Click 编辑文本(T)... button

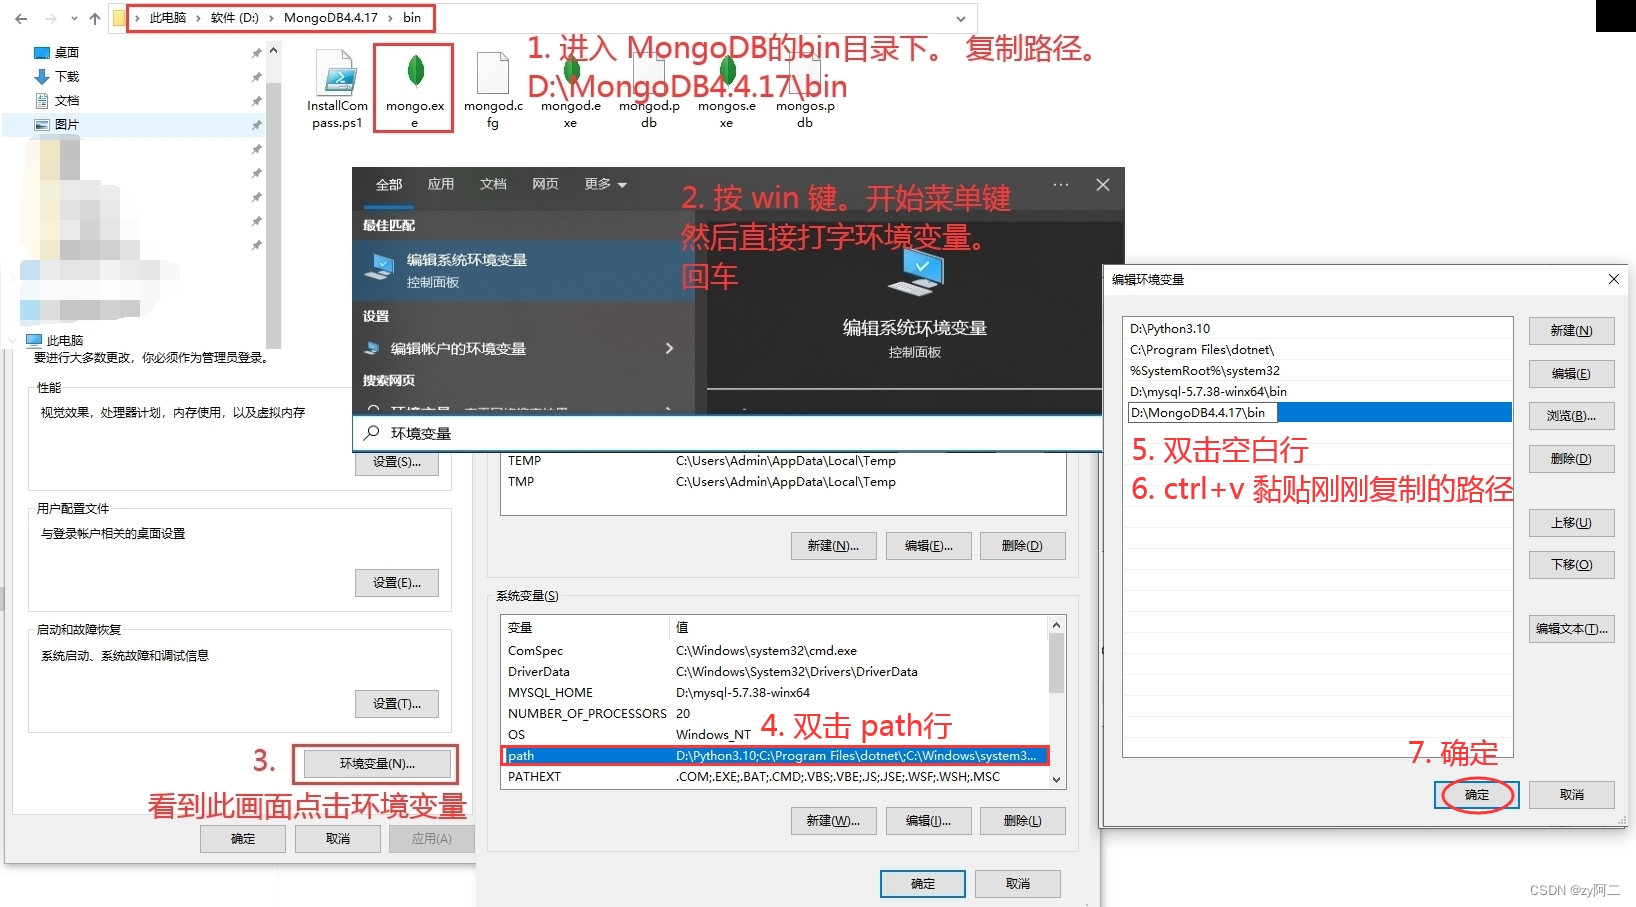1571,629
